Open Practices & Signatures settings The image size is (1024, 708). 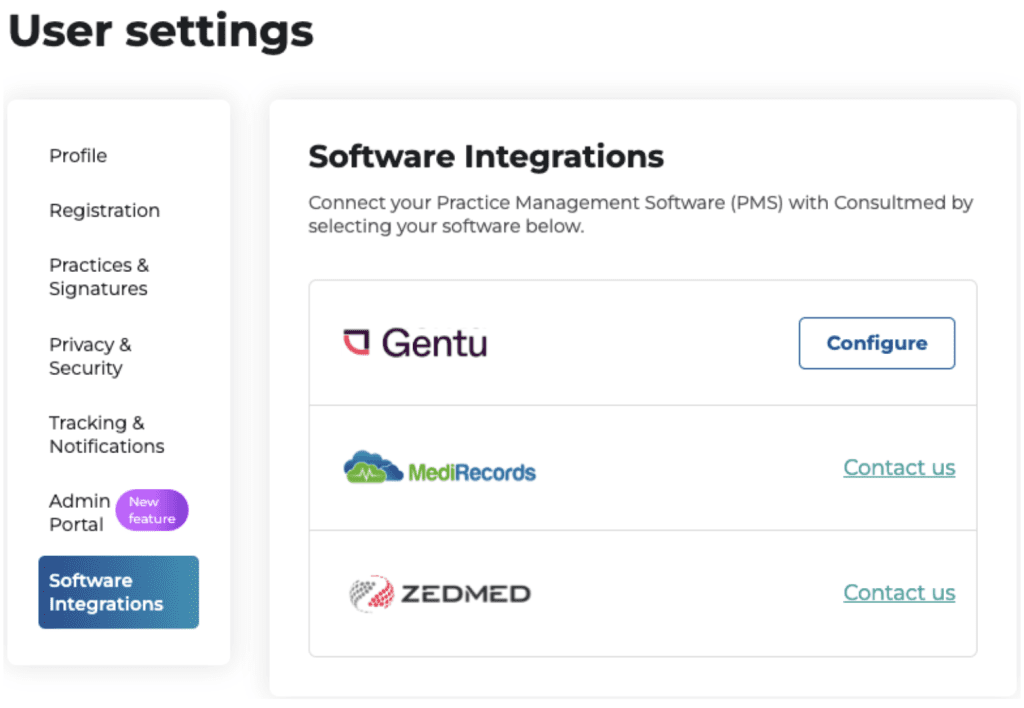tap(99, 276)
